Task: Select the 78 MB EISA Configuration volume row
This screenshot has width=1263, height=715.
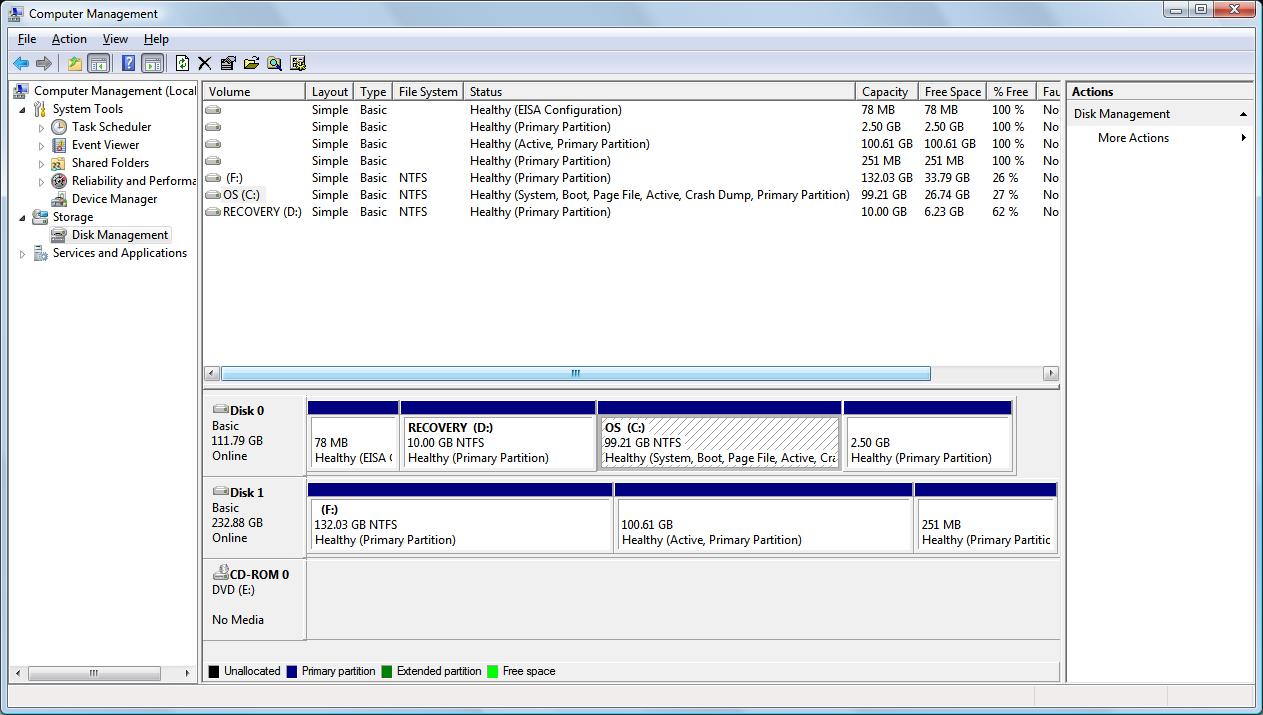Action: coord(631,110)
